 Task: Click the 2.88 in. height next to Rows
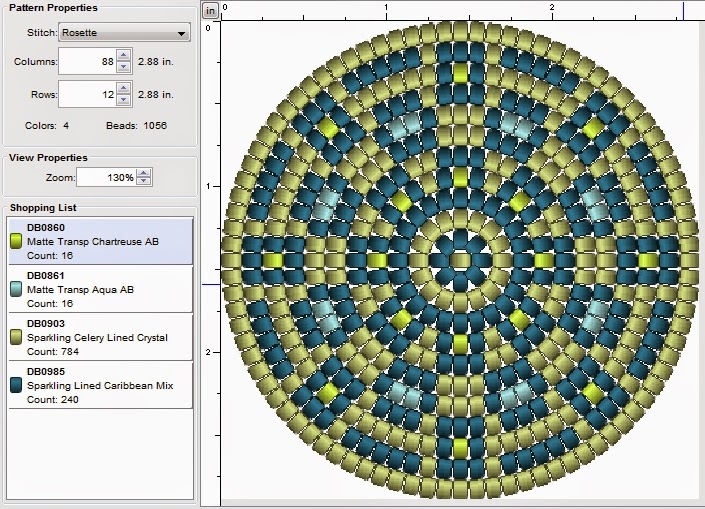point(156,94)
